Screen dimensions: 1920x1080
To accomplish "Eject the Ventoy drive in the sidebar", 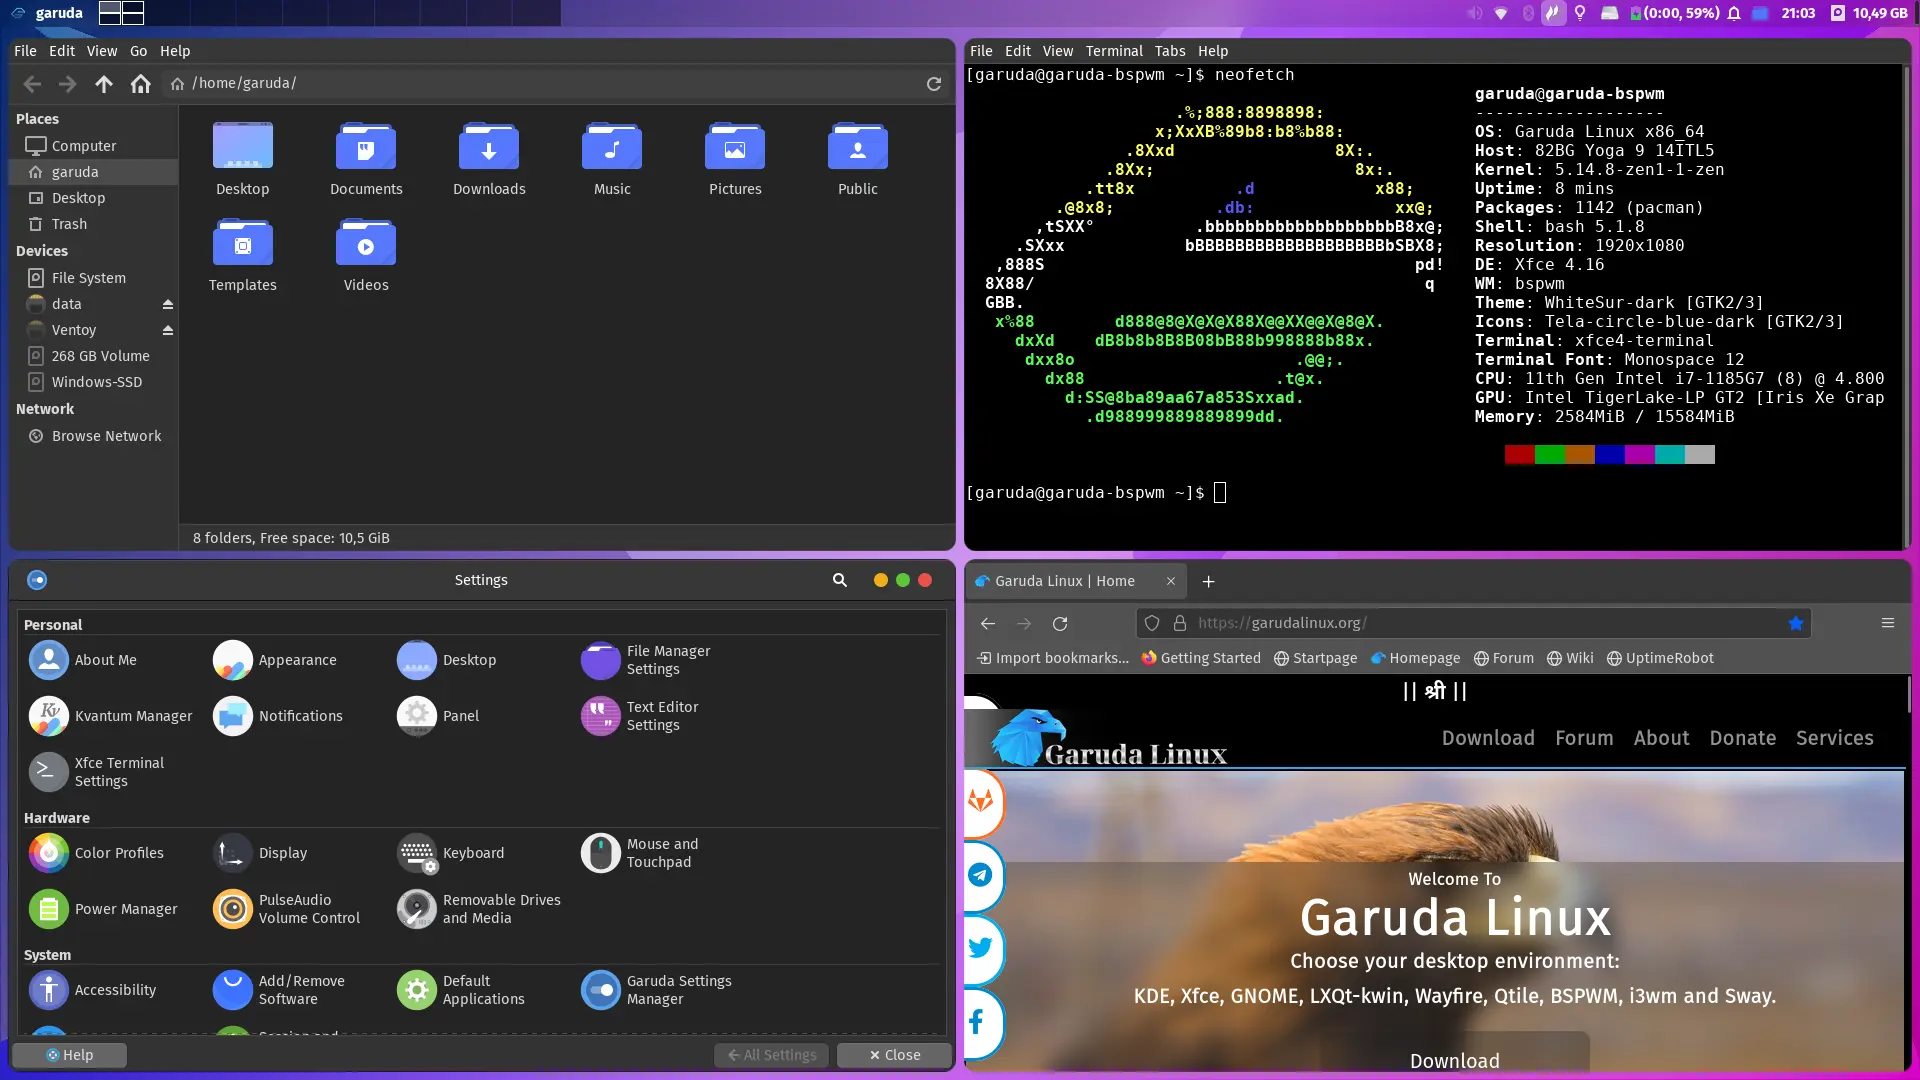I will pos(168,330).
